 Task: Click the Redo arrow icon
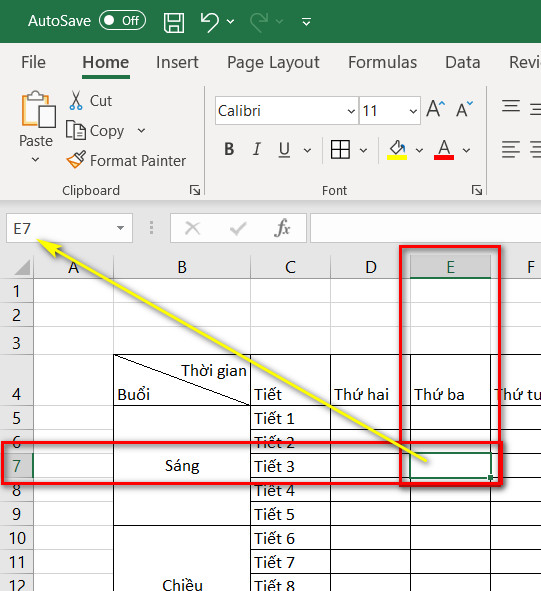pyautogui.click(x=259, y=22)
